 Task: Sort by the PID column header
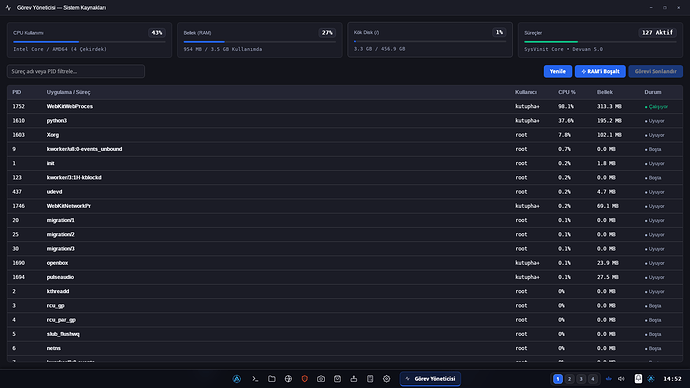[17, 92]
